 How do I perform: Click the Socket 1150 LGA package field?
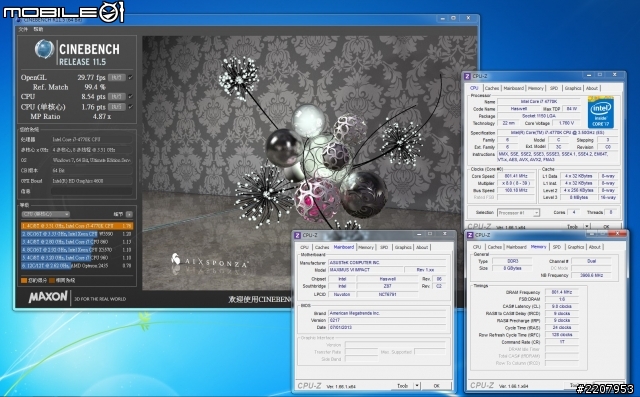(x=539, y=116)
